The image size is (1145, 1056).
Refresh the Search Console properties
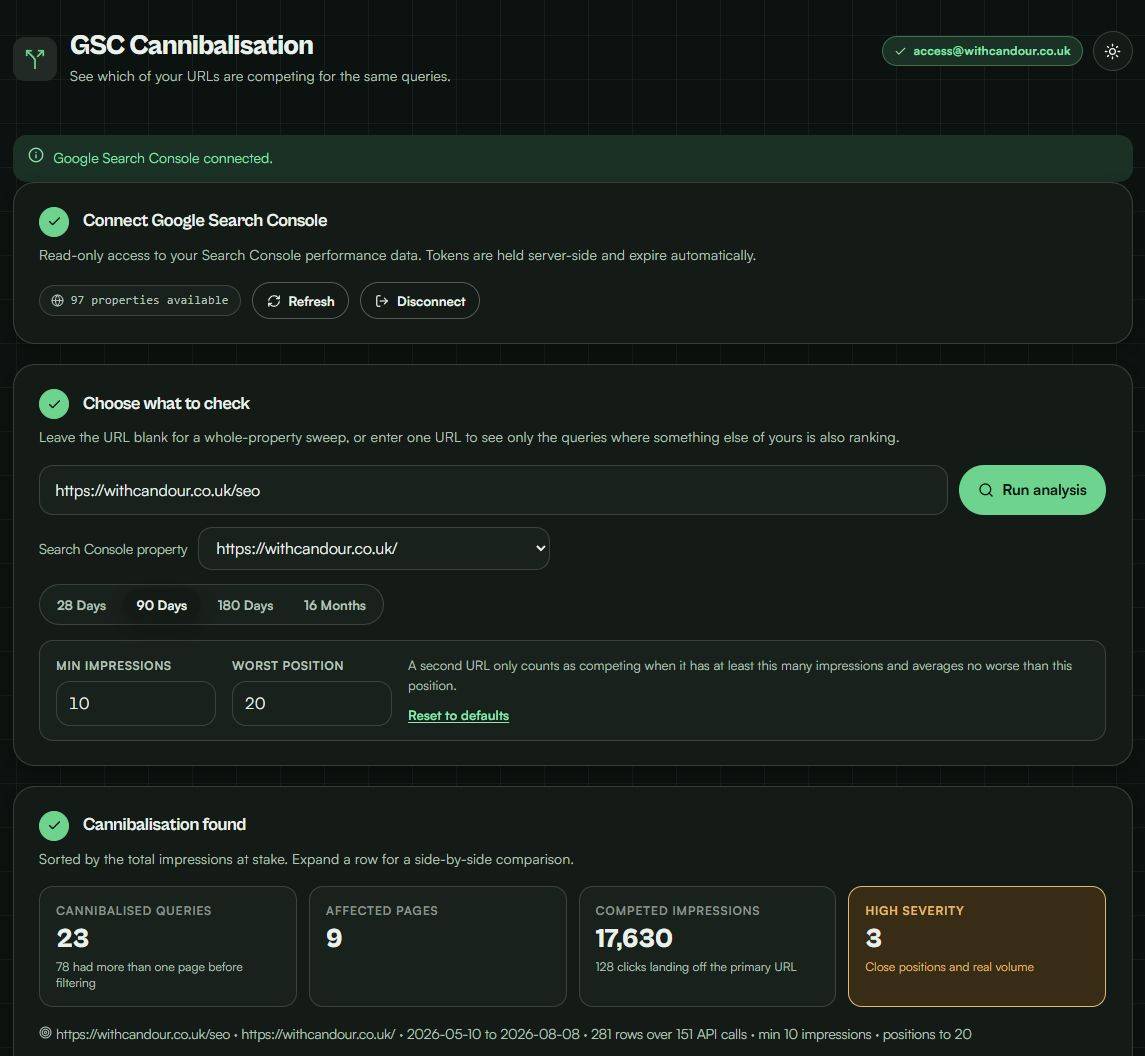300,301
